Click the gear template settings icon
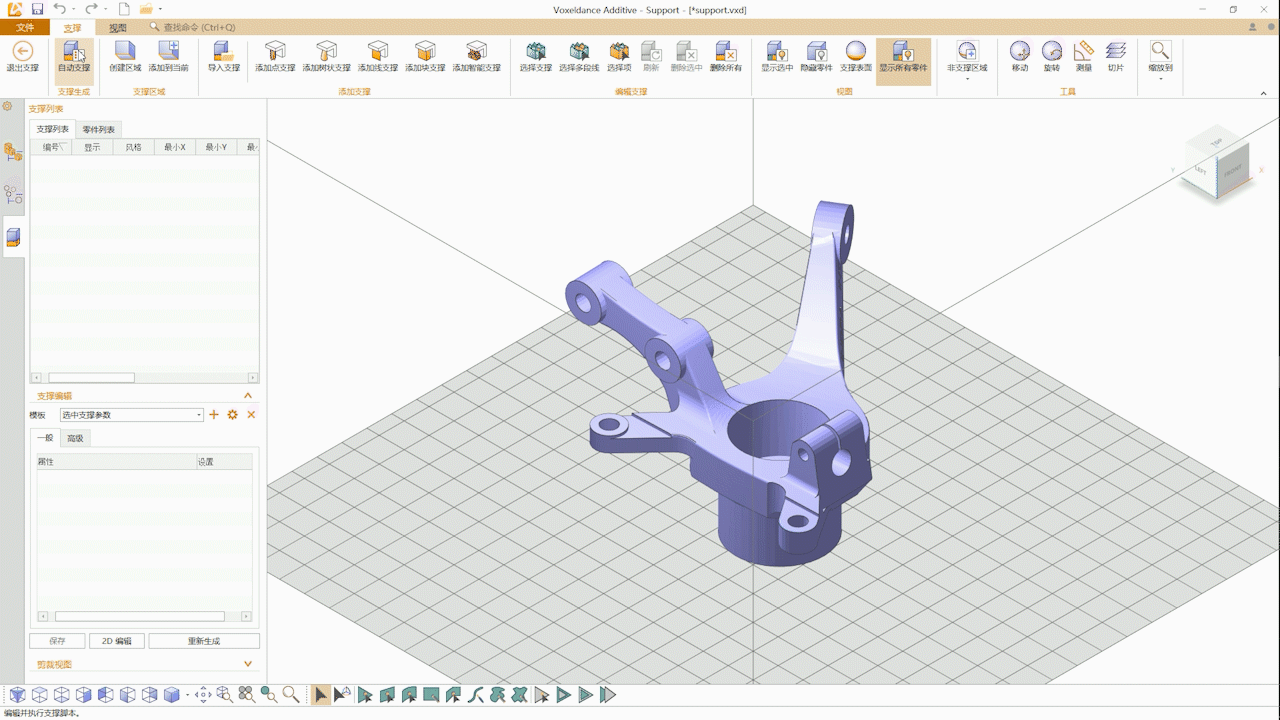This screenshot has height=720, width=1280. 232,415
